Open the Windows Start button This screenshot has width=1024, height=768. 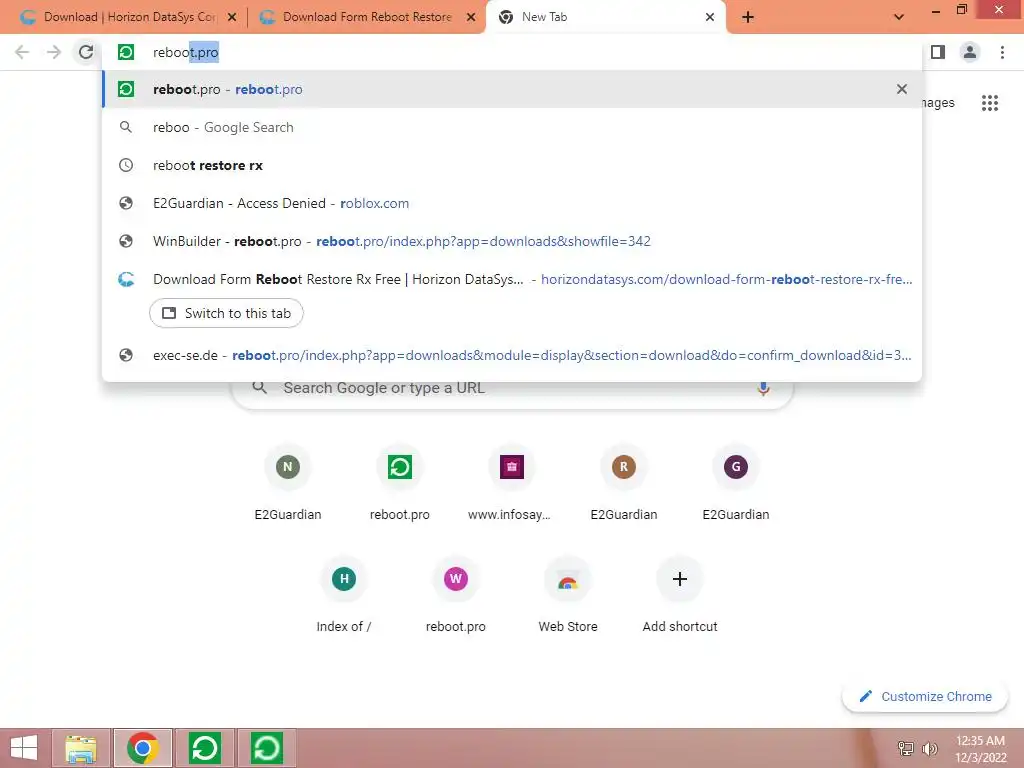24,748
